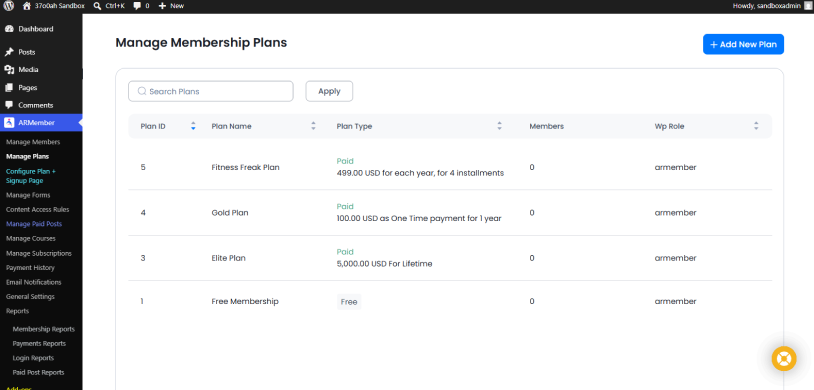Open Manage Subscriptions
Screen dimensions: 814x390
click(x=39, y=253)
